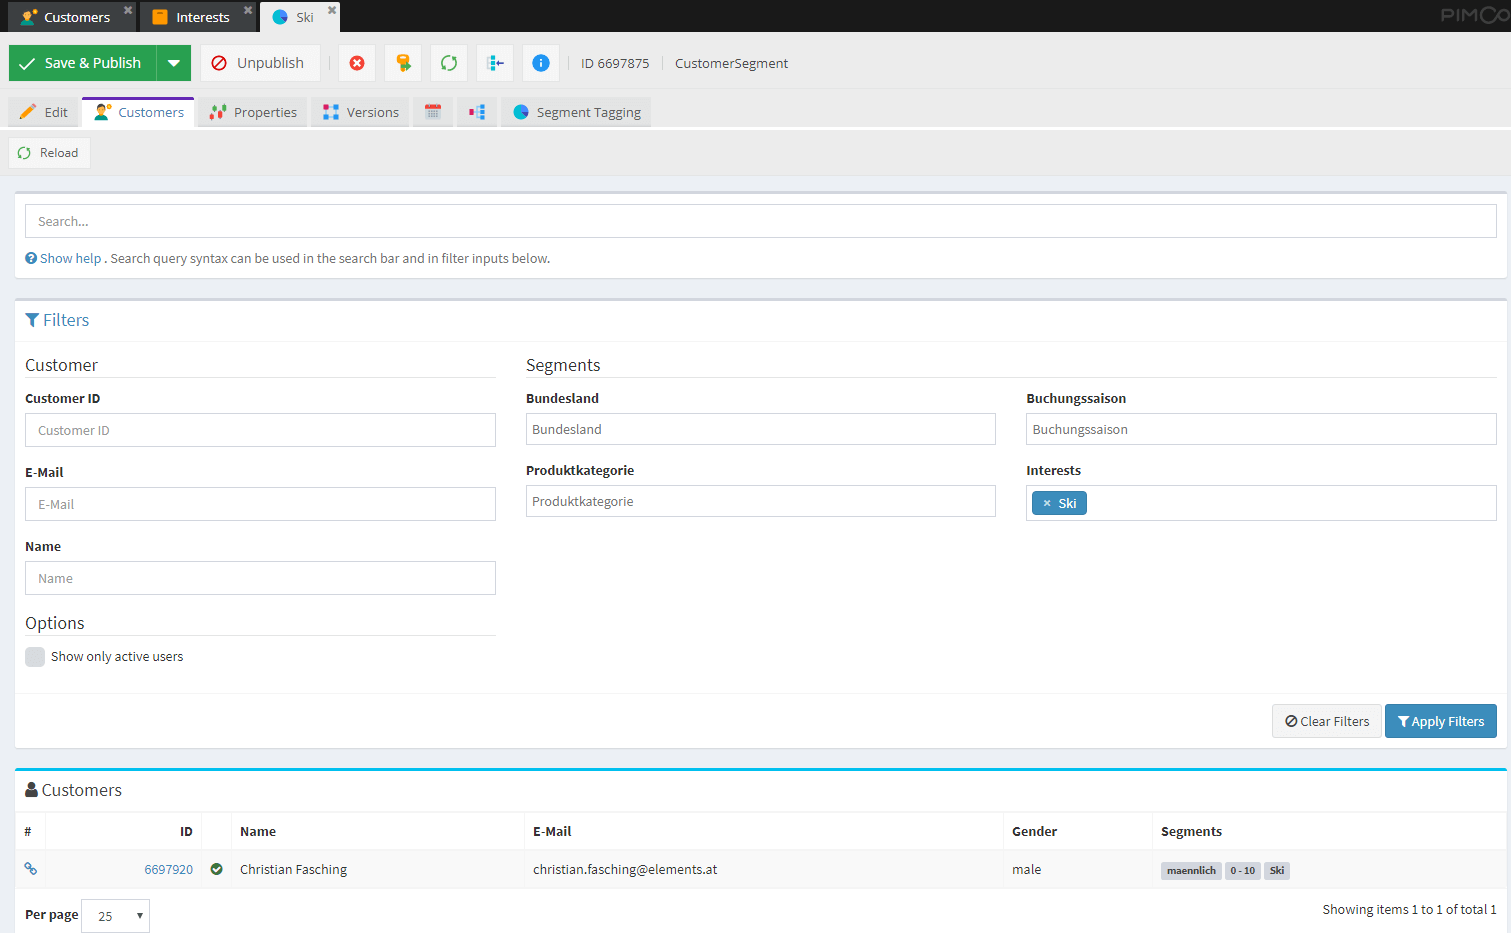Click the green reload icon in toolbar
The height and width of the screenshot is (933, 1511).
[x=449, y=63]
